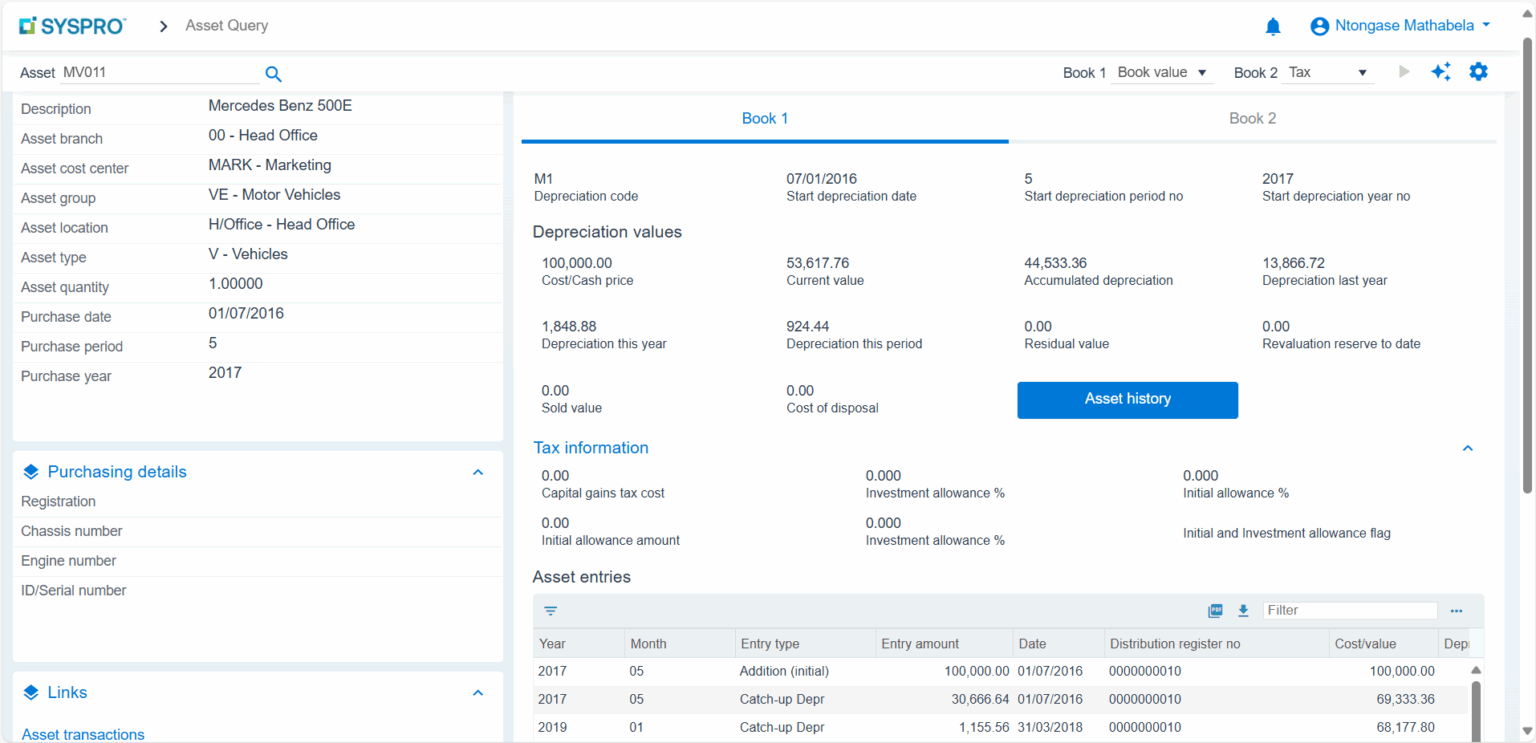Image resolution: width=1536 pixels, height=743 pixels.
Task: Open the Asset transactions link
Action: pos(83,734)
